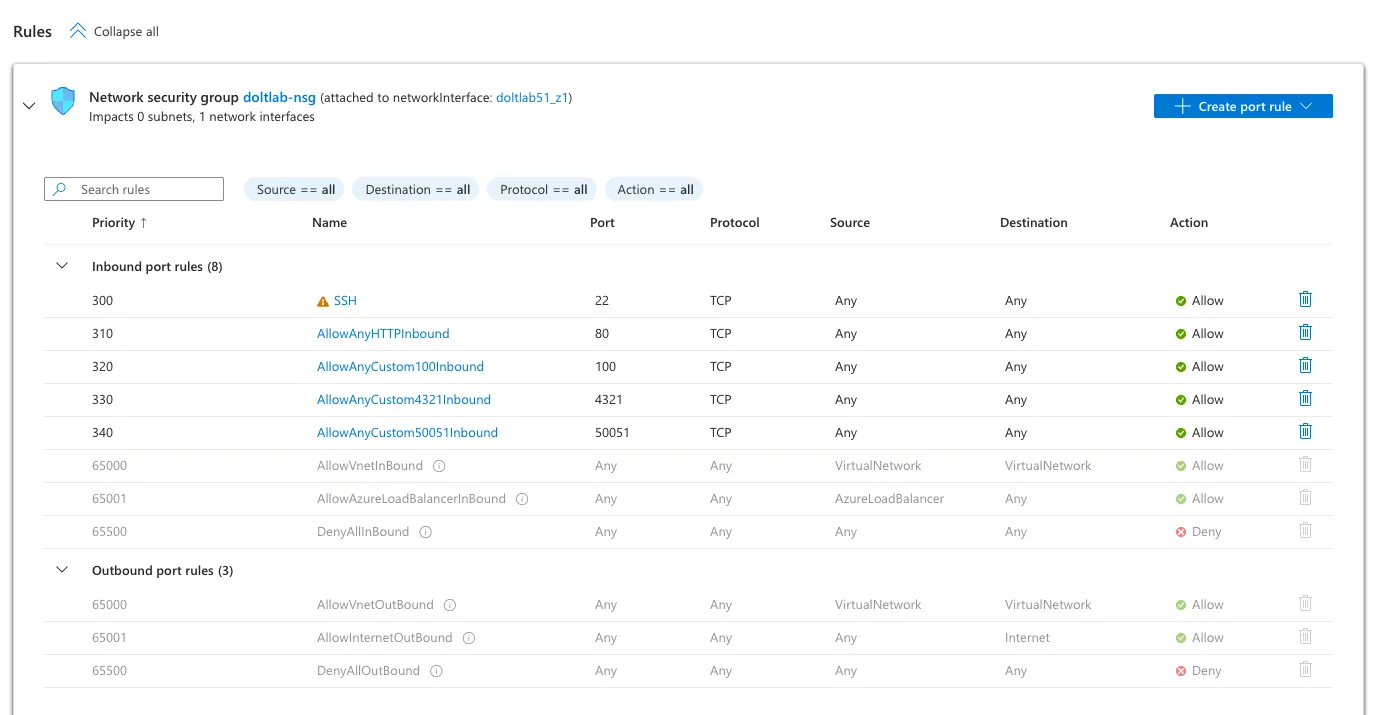This screenshot has height=715, width=1373.
Task: Delete the AllowAnyCustom50051Inbound rule
Action: (1304, 432)
